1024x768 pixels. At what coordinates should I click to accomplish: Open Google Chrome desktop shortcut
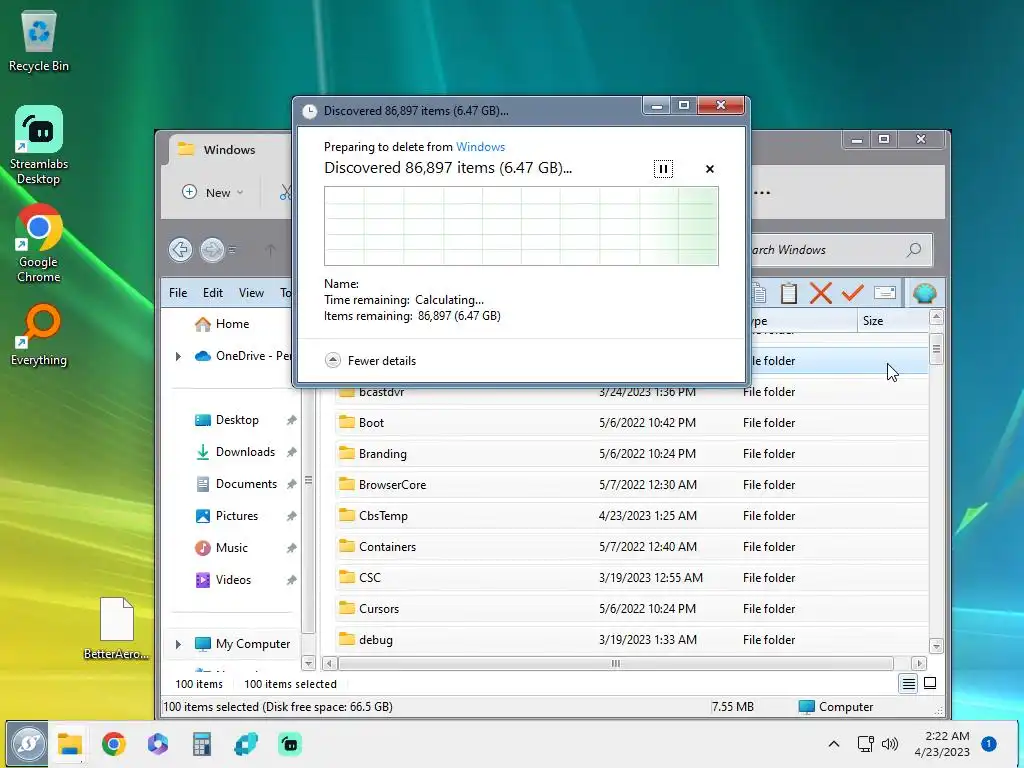click(39, 244)
